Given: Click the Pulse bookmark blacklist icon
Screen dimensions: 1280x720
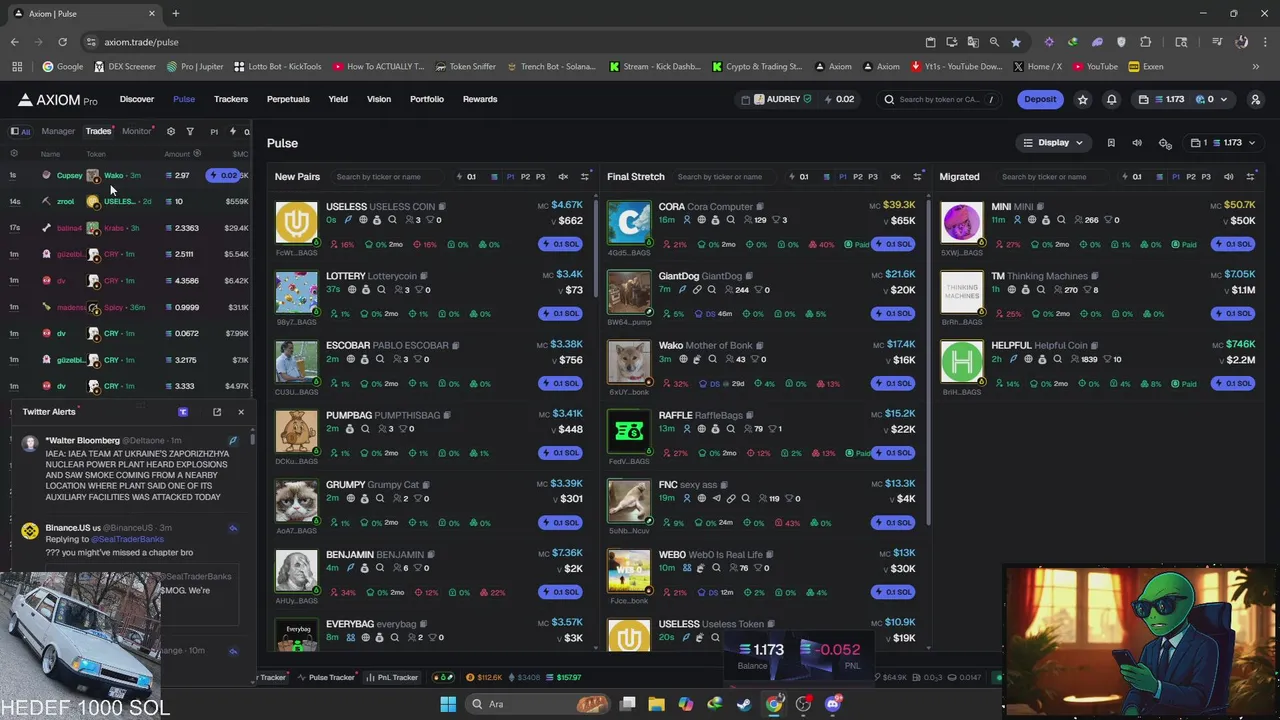Looking at the screenshot, I should 1111,143.
